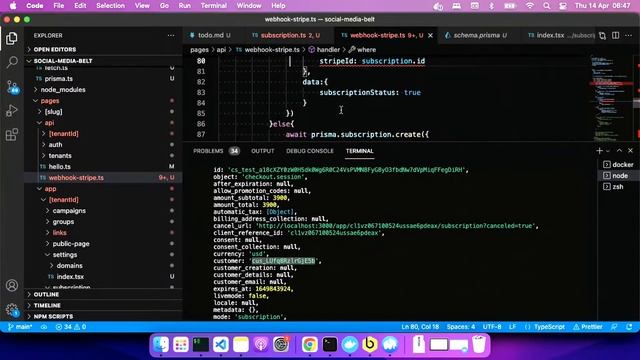Click the main branch indicator
This screenshot has height=360, width=640.
click(20, 327)
